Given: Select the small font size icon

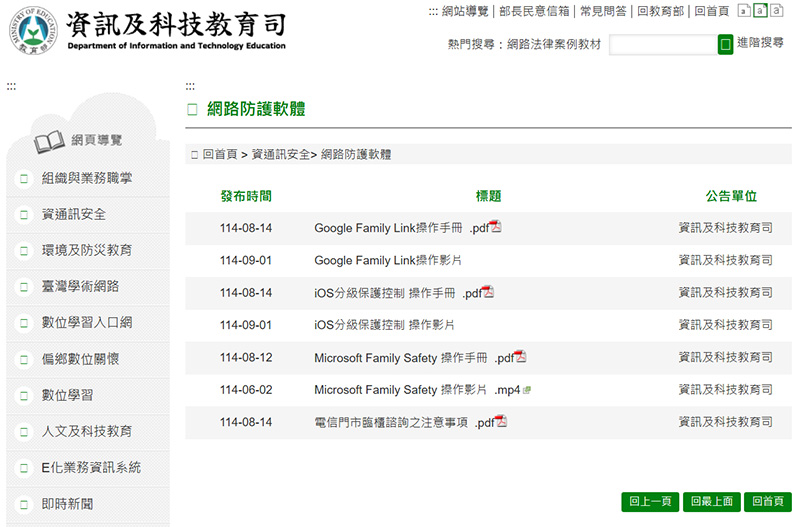Looking at the screenshot, I should [x=744, y=11].
